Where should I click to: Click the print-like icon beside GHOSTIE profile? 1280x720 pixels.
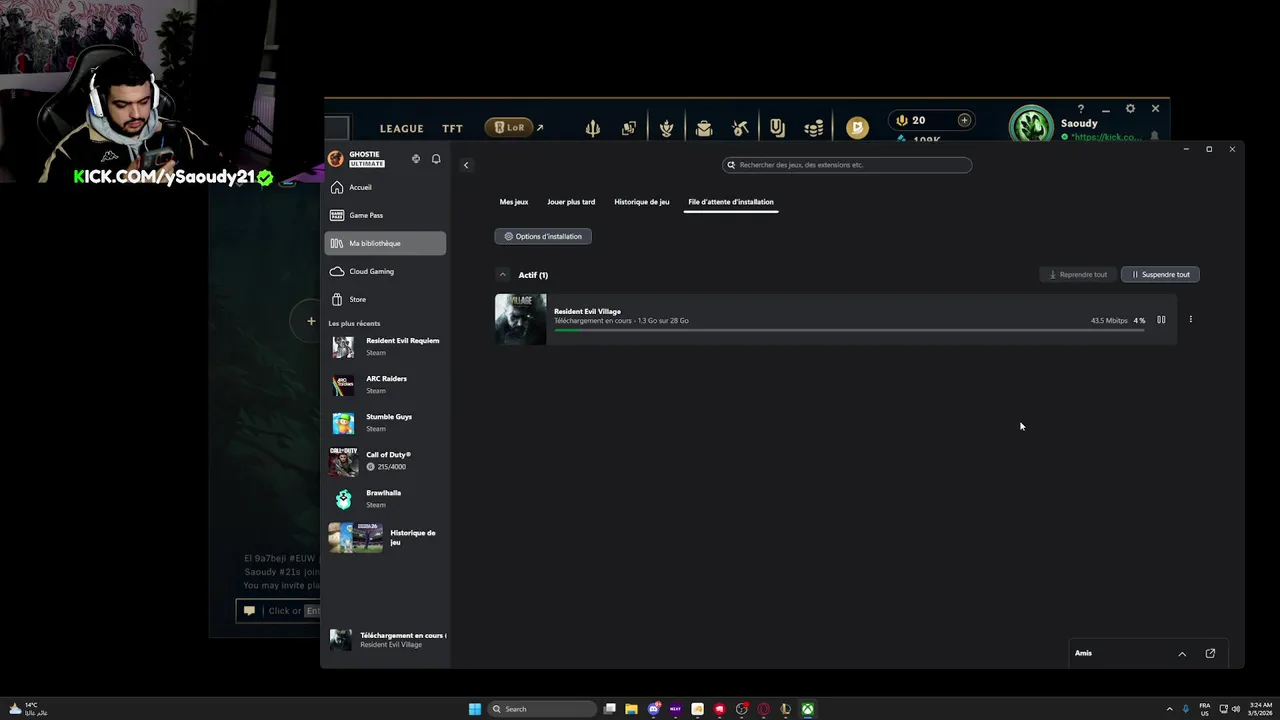416,159
